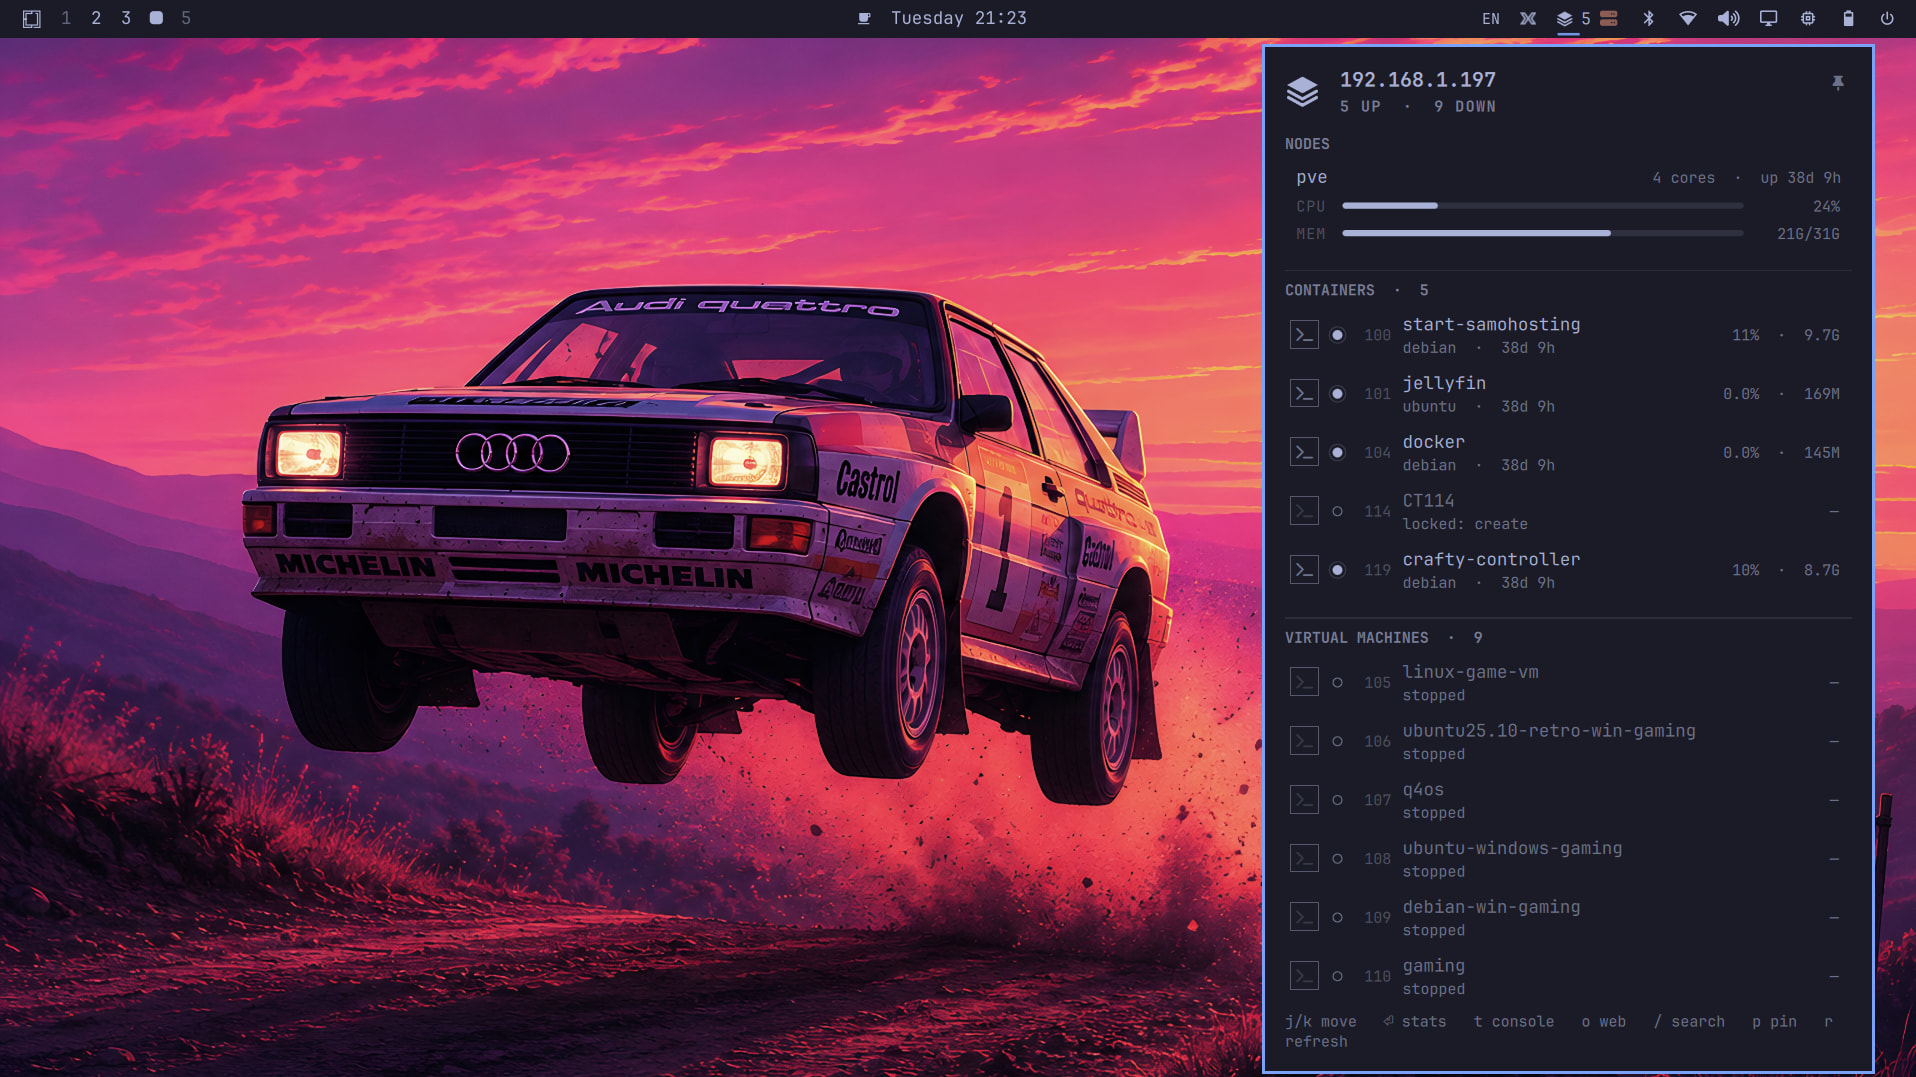
Task: Click the EN keyboard layout indicator
Action: (x=1491, y=19)
